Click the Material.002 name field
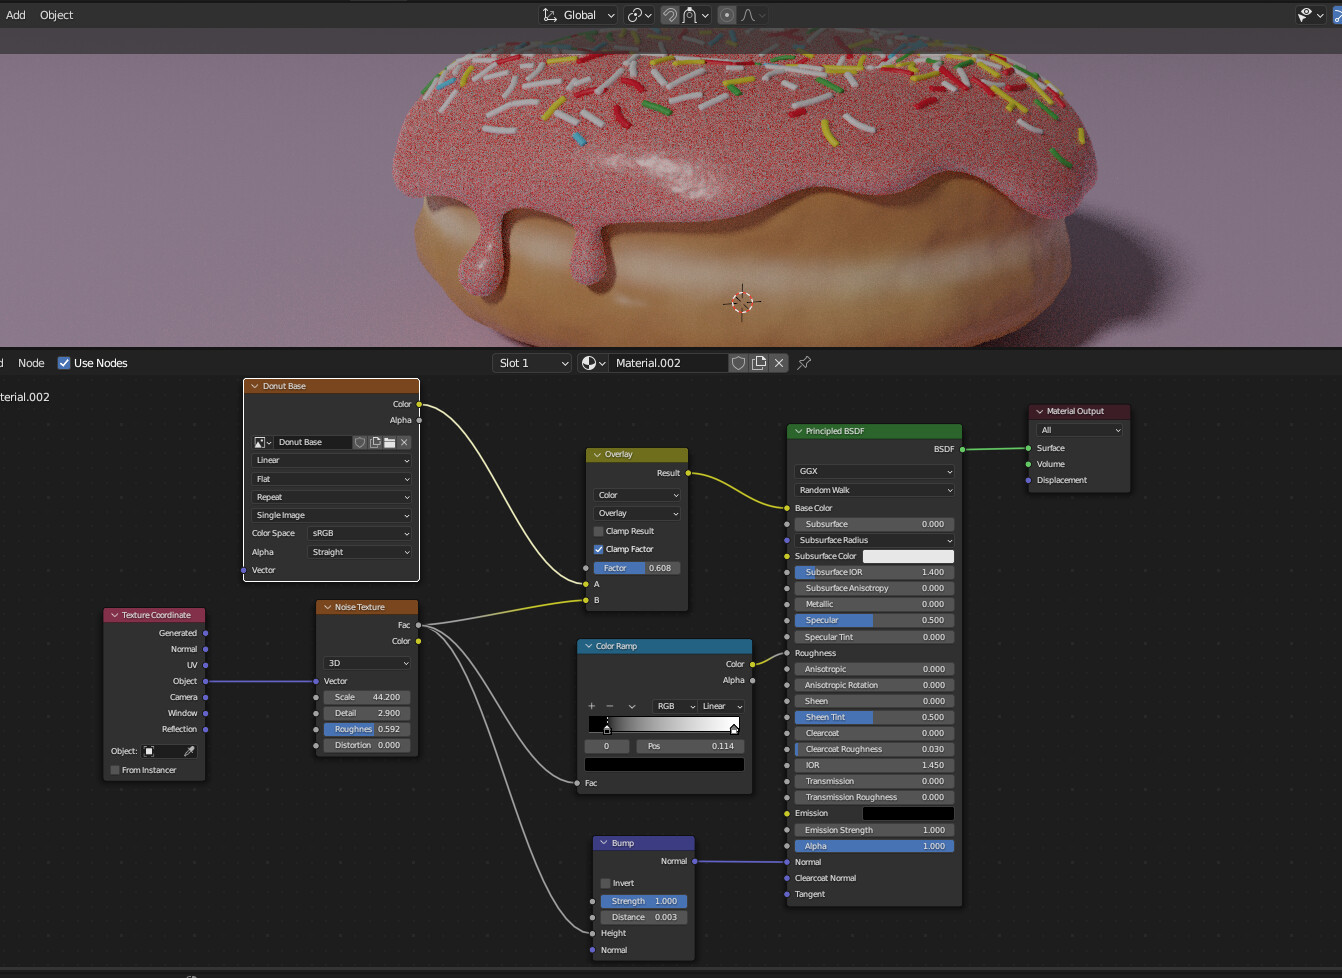1342x978 pixels. 668,363
